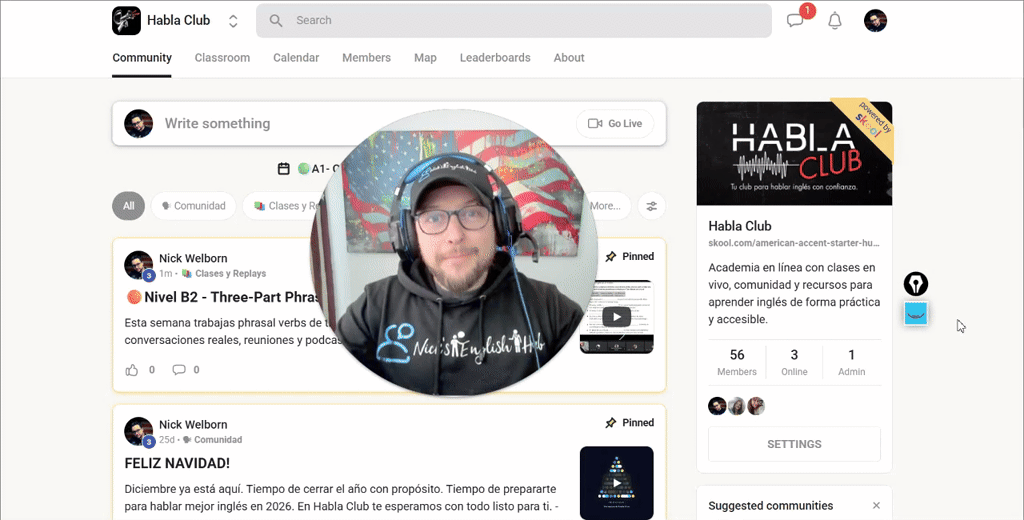Click second member avatar in sidebar
This screenshot has width=1024, height=520.
point(737,406)
